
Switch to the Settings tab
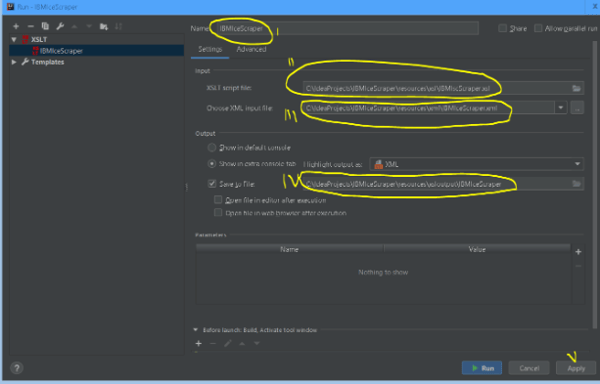(210, 49)
